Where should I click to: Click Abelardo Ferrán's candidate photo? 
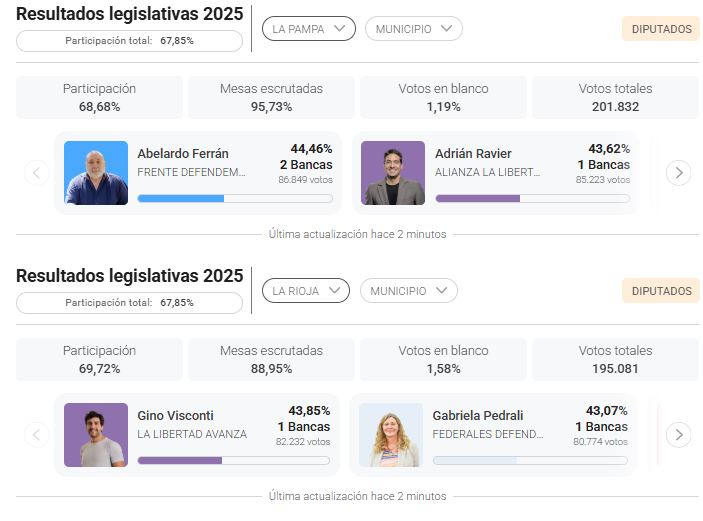(x=96, y=173)
